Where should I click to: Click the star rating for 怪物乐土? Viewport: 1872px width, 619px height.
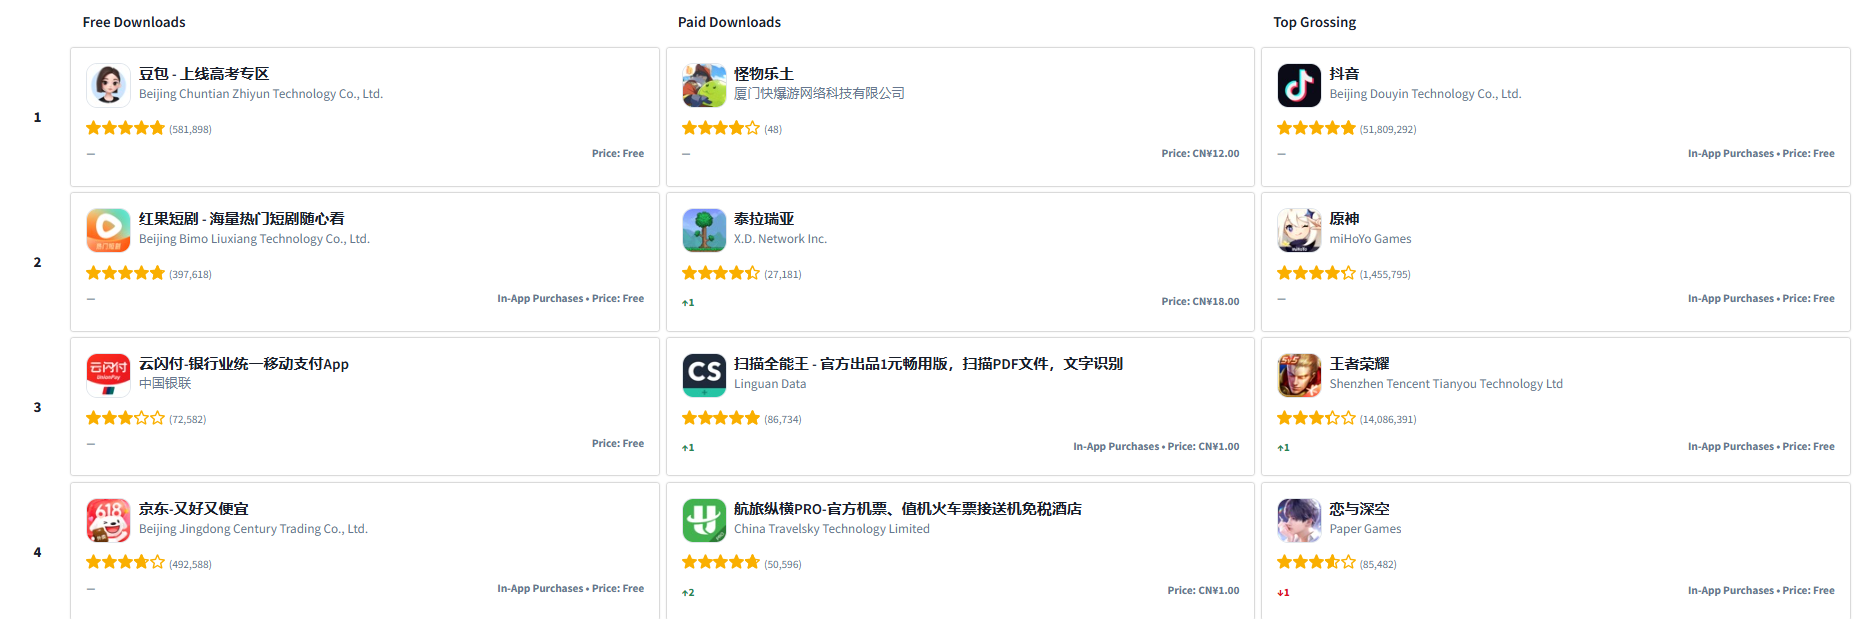(721, 128)
